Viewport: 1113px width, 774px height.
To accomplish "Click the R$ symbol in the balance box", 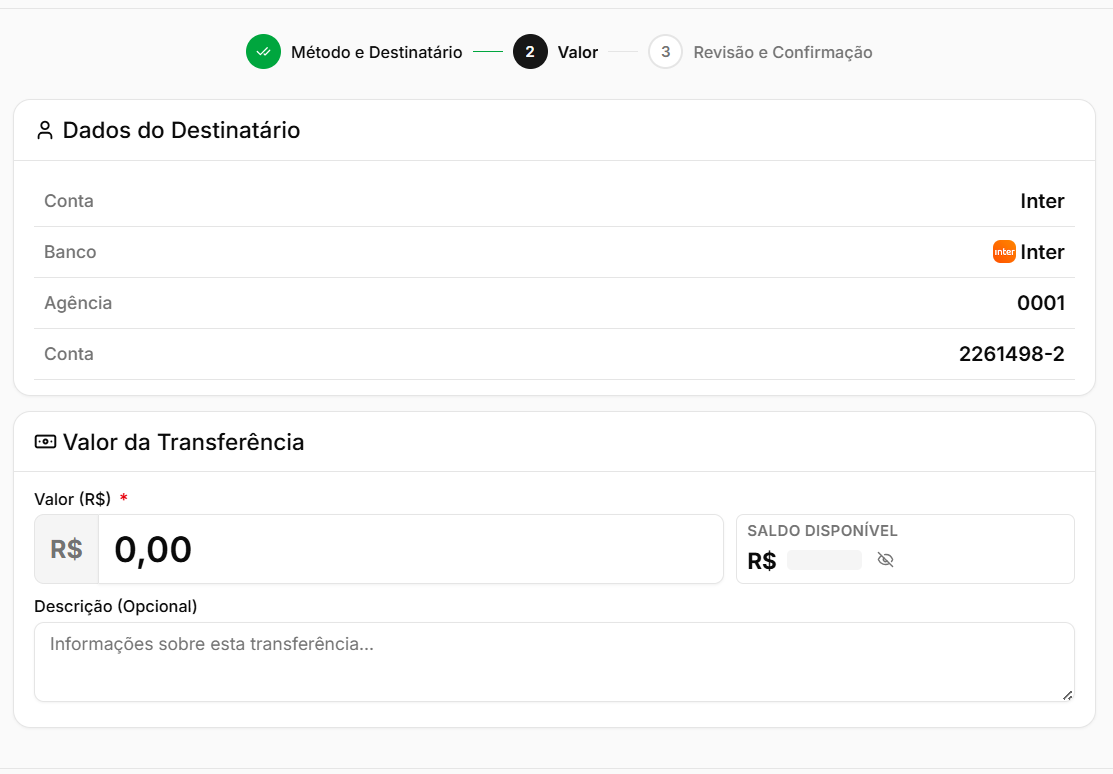I will coord(762,561).
